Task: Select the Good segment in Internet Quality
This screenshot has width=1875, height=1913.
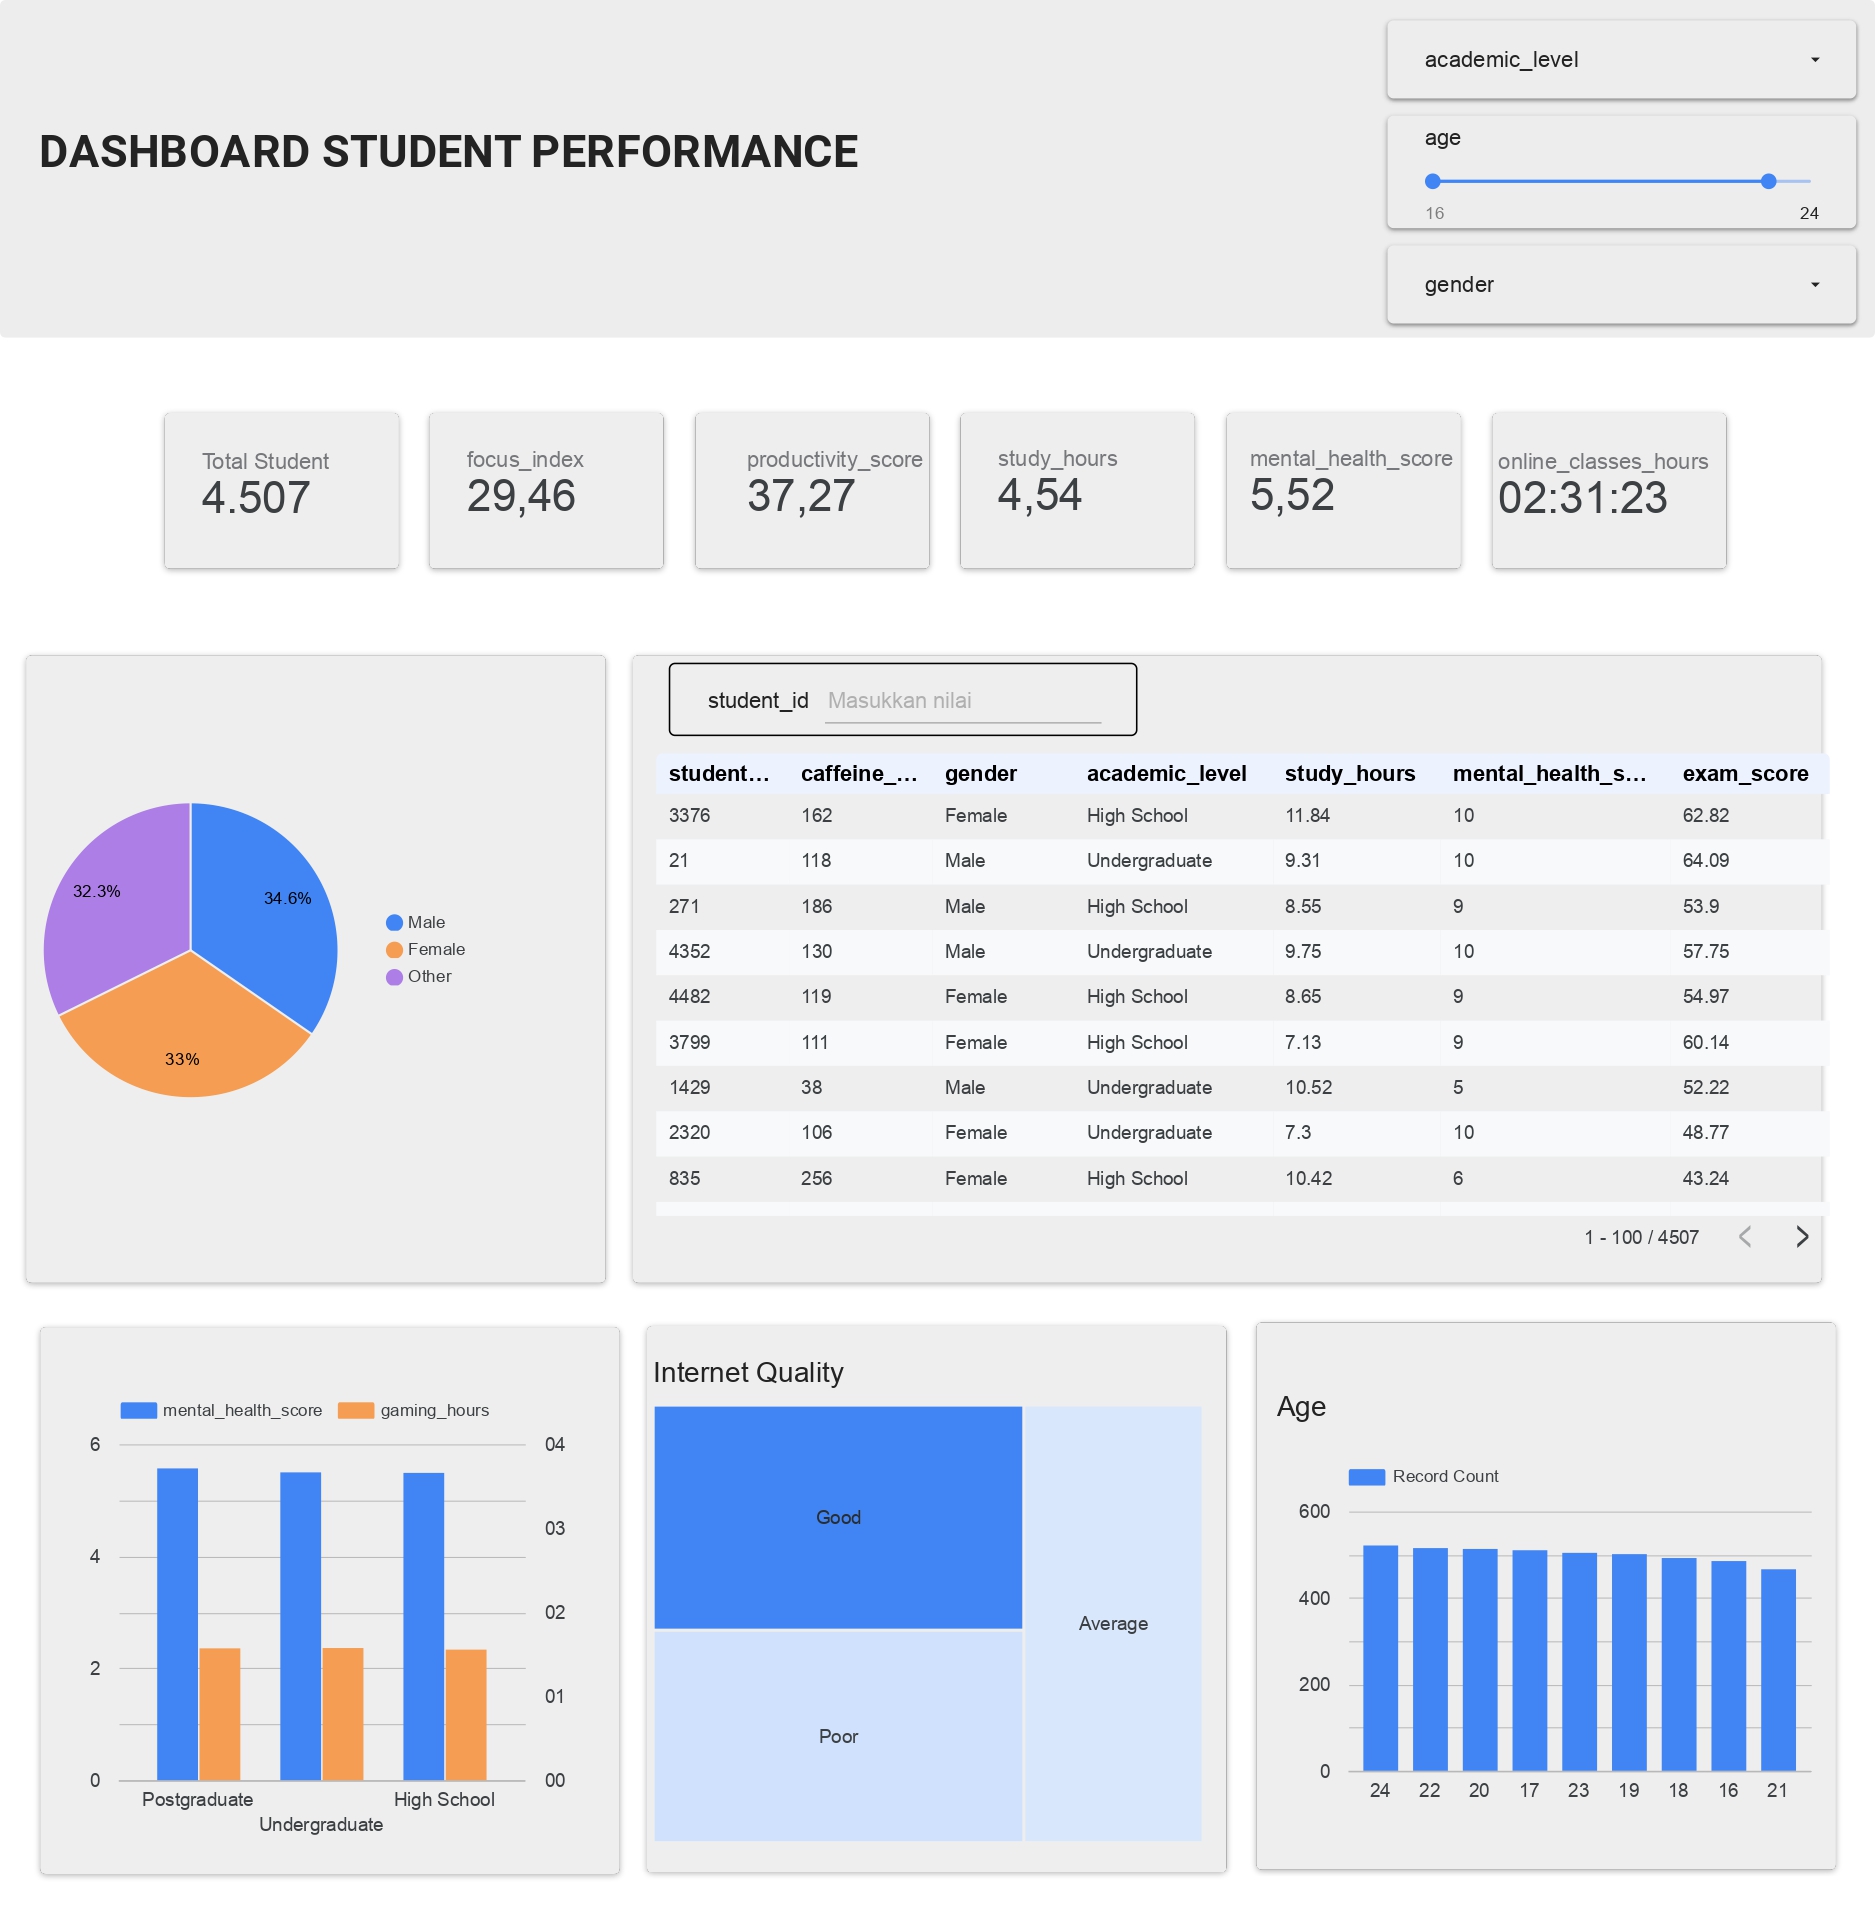Action: click(838, 1517)
